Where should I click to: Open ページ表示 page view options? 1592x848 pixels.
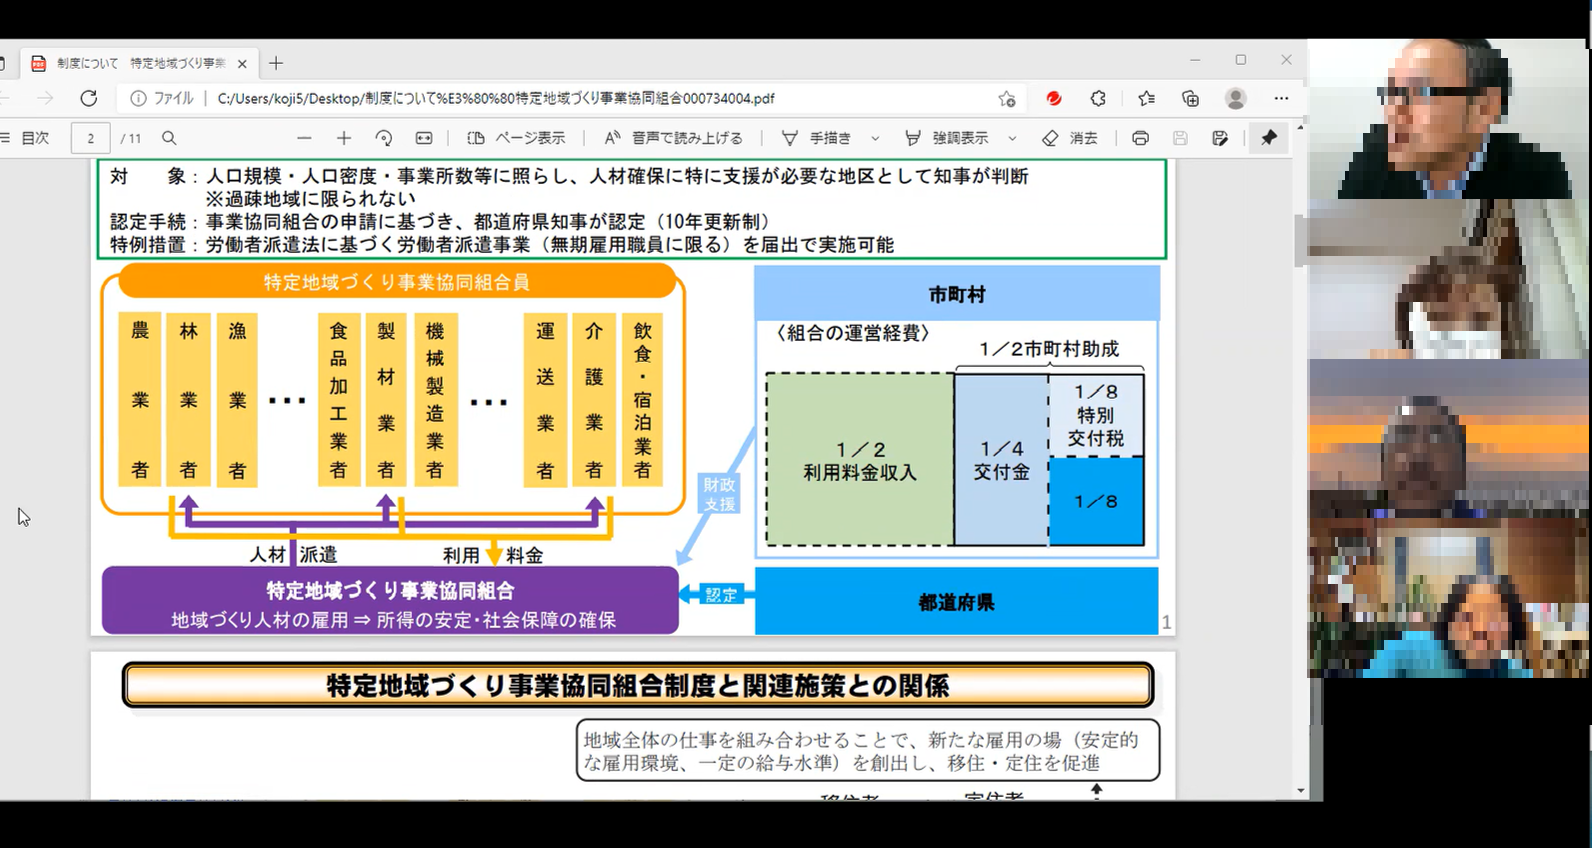coord(516,138)
